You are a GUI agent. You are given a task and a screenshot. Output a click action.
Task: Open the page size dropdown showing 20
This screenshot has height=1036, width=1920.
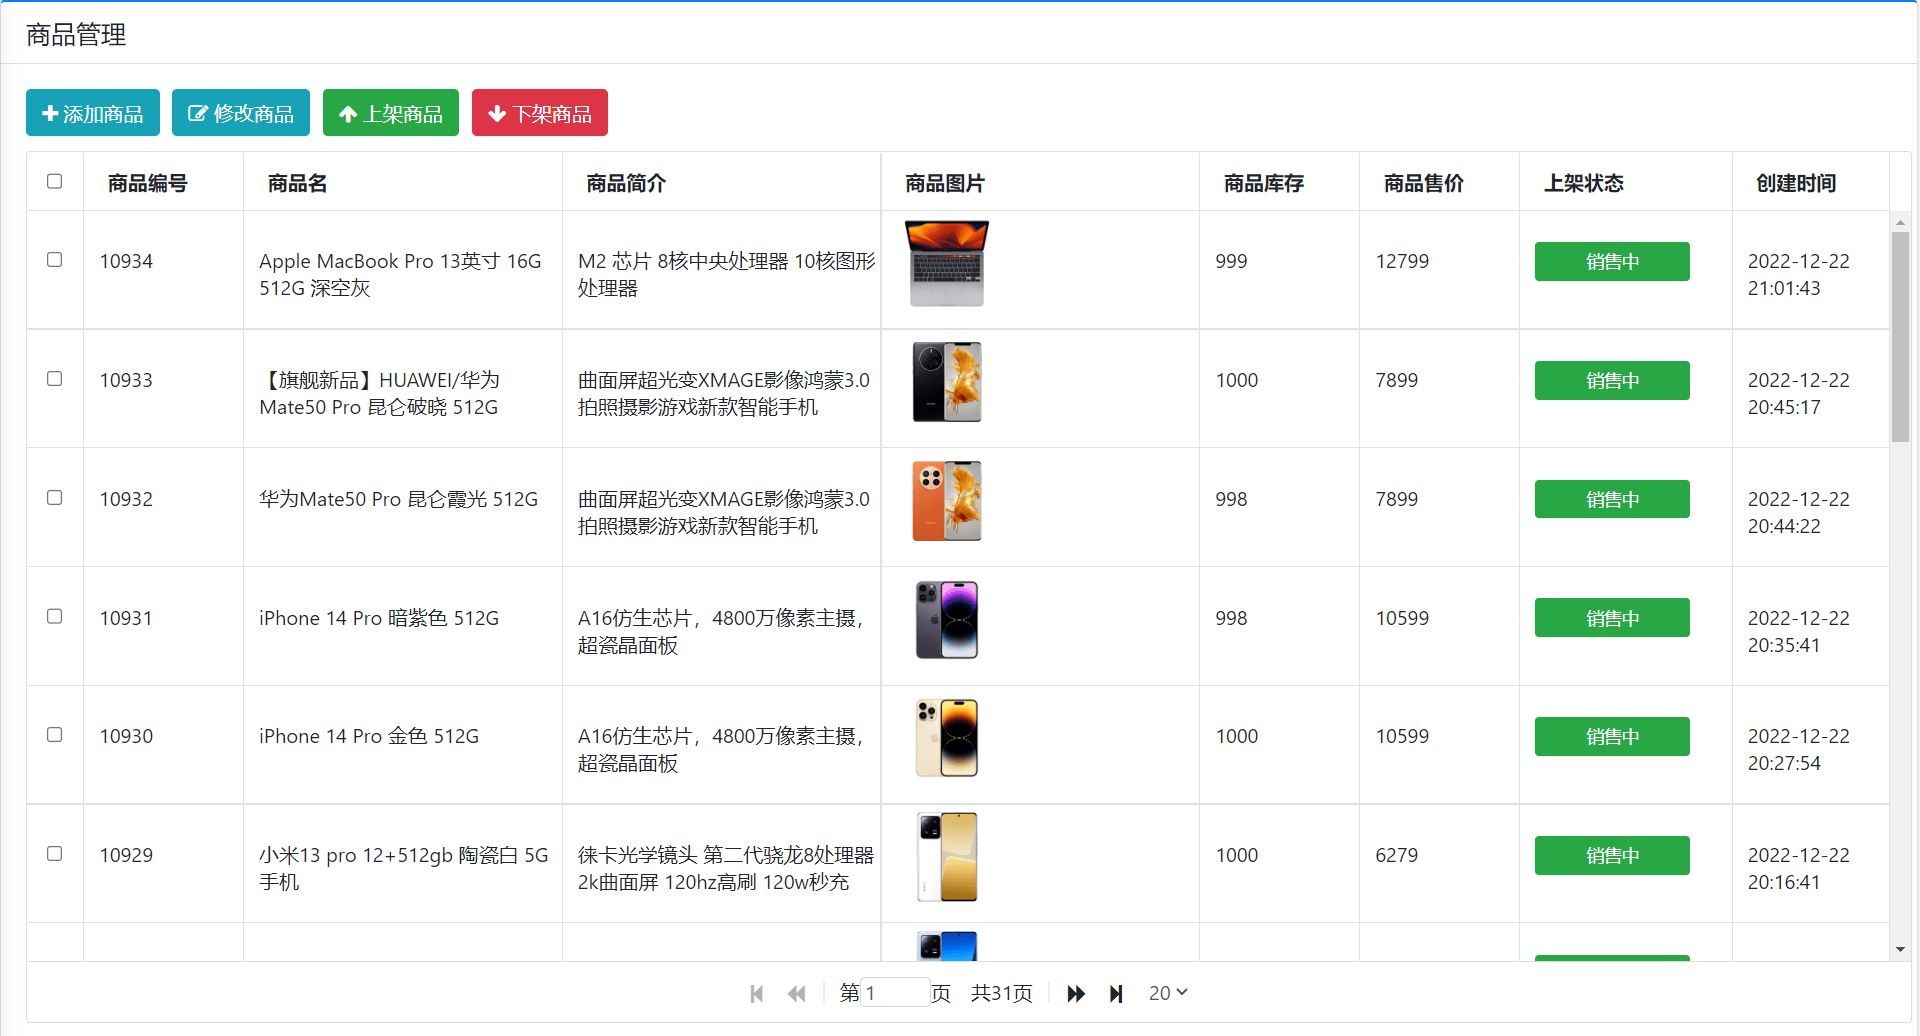(1167, 993)
